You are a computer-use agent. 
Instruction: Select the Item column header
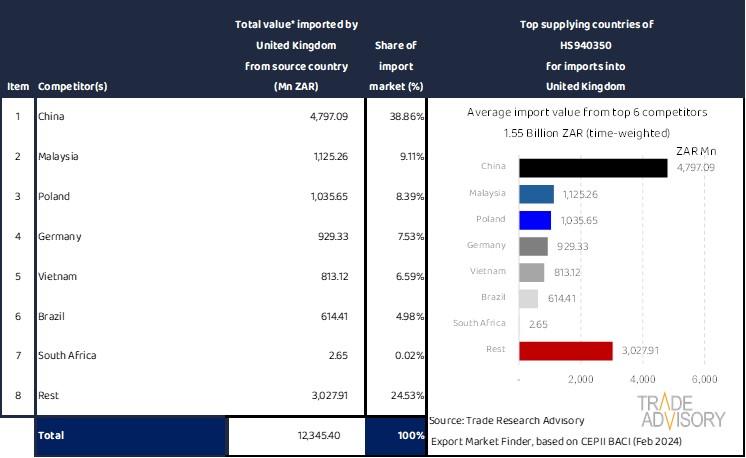pyautogui.click(x=16, y=86)
